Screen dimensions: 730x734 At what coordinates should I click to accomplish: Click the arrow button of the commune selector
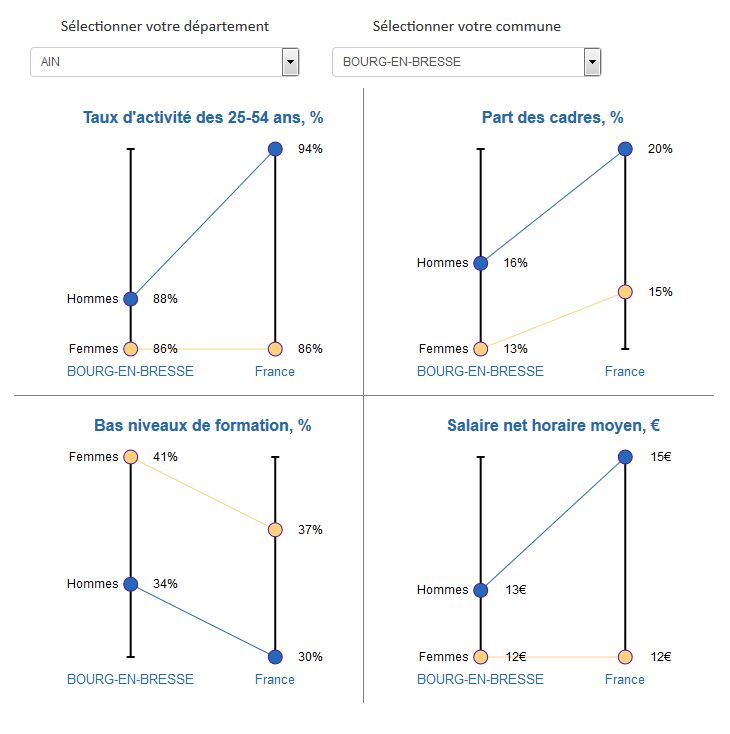tap(592, 62)
